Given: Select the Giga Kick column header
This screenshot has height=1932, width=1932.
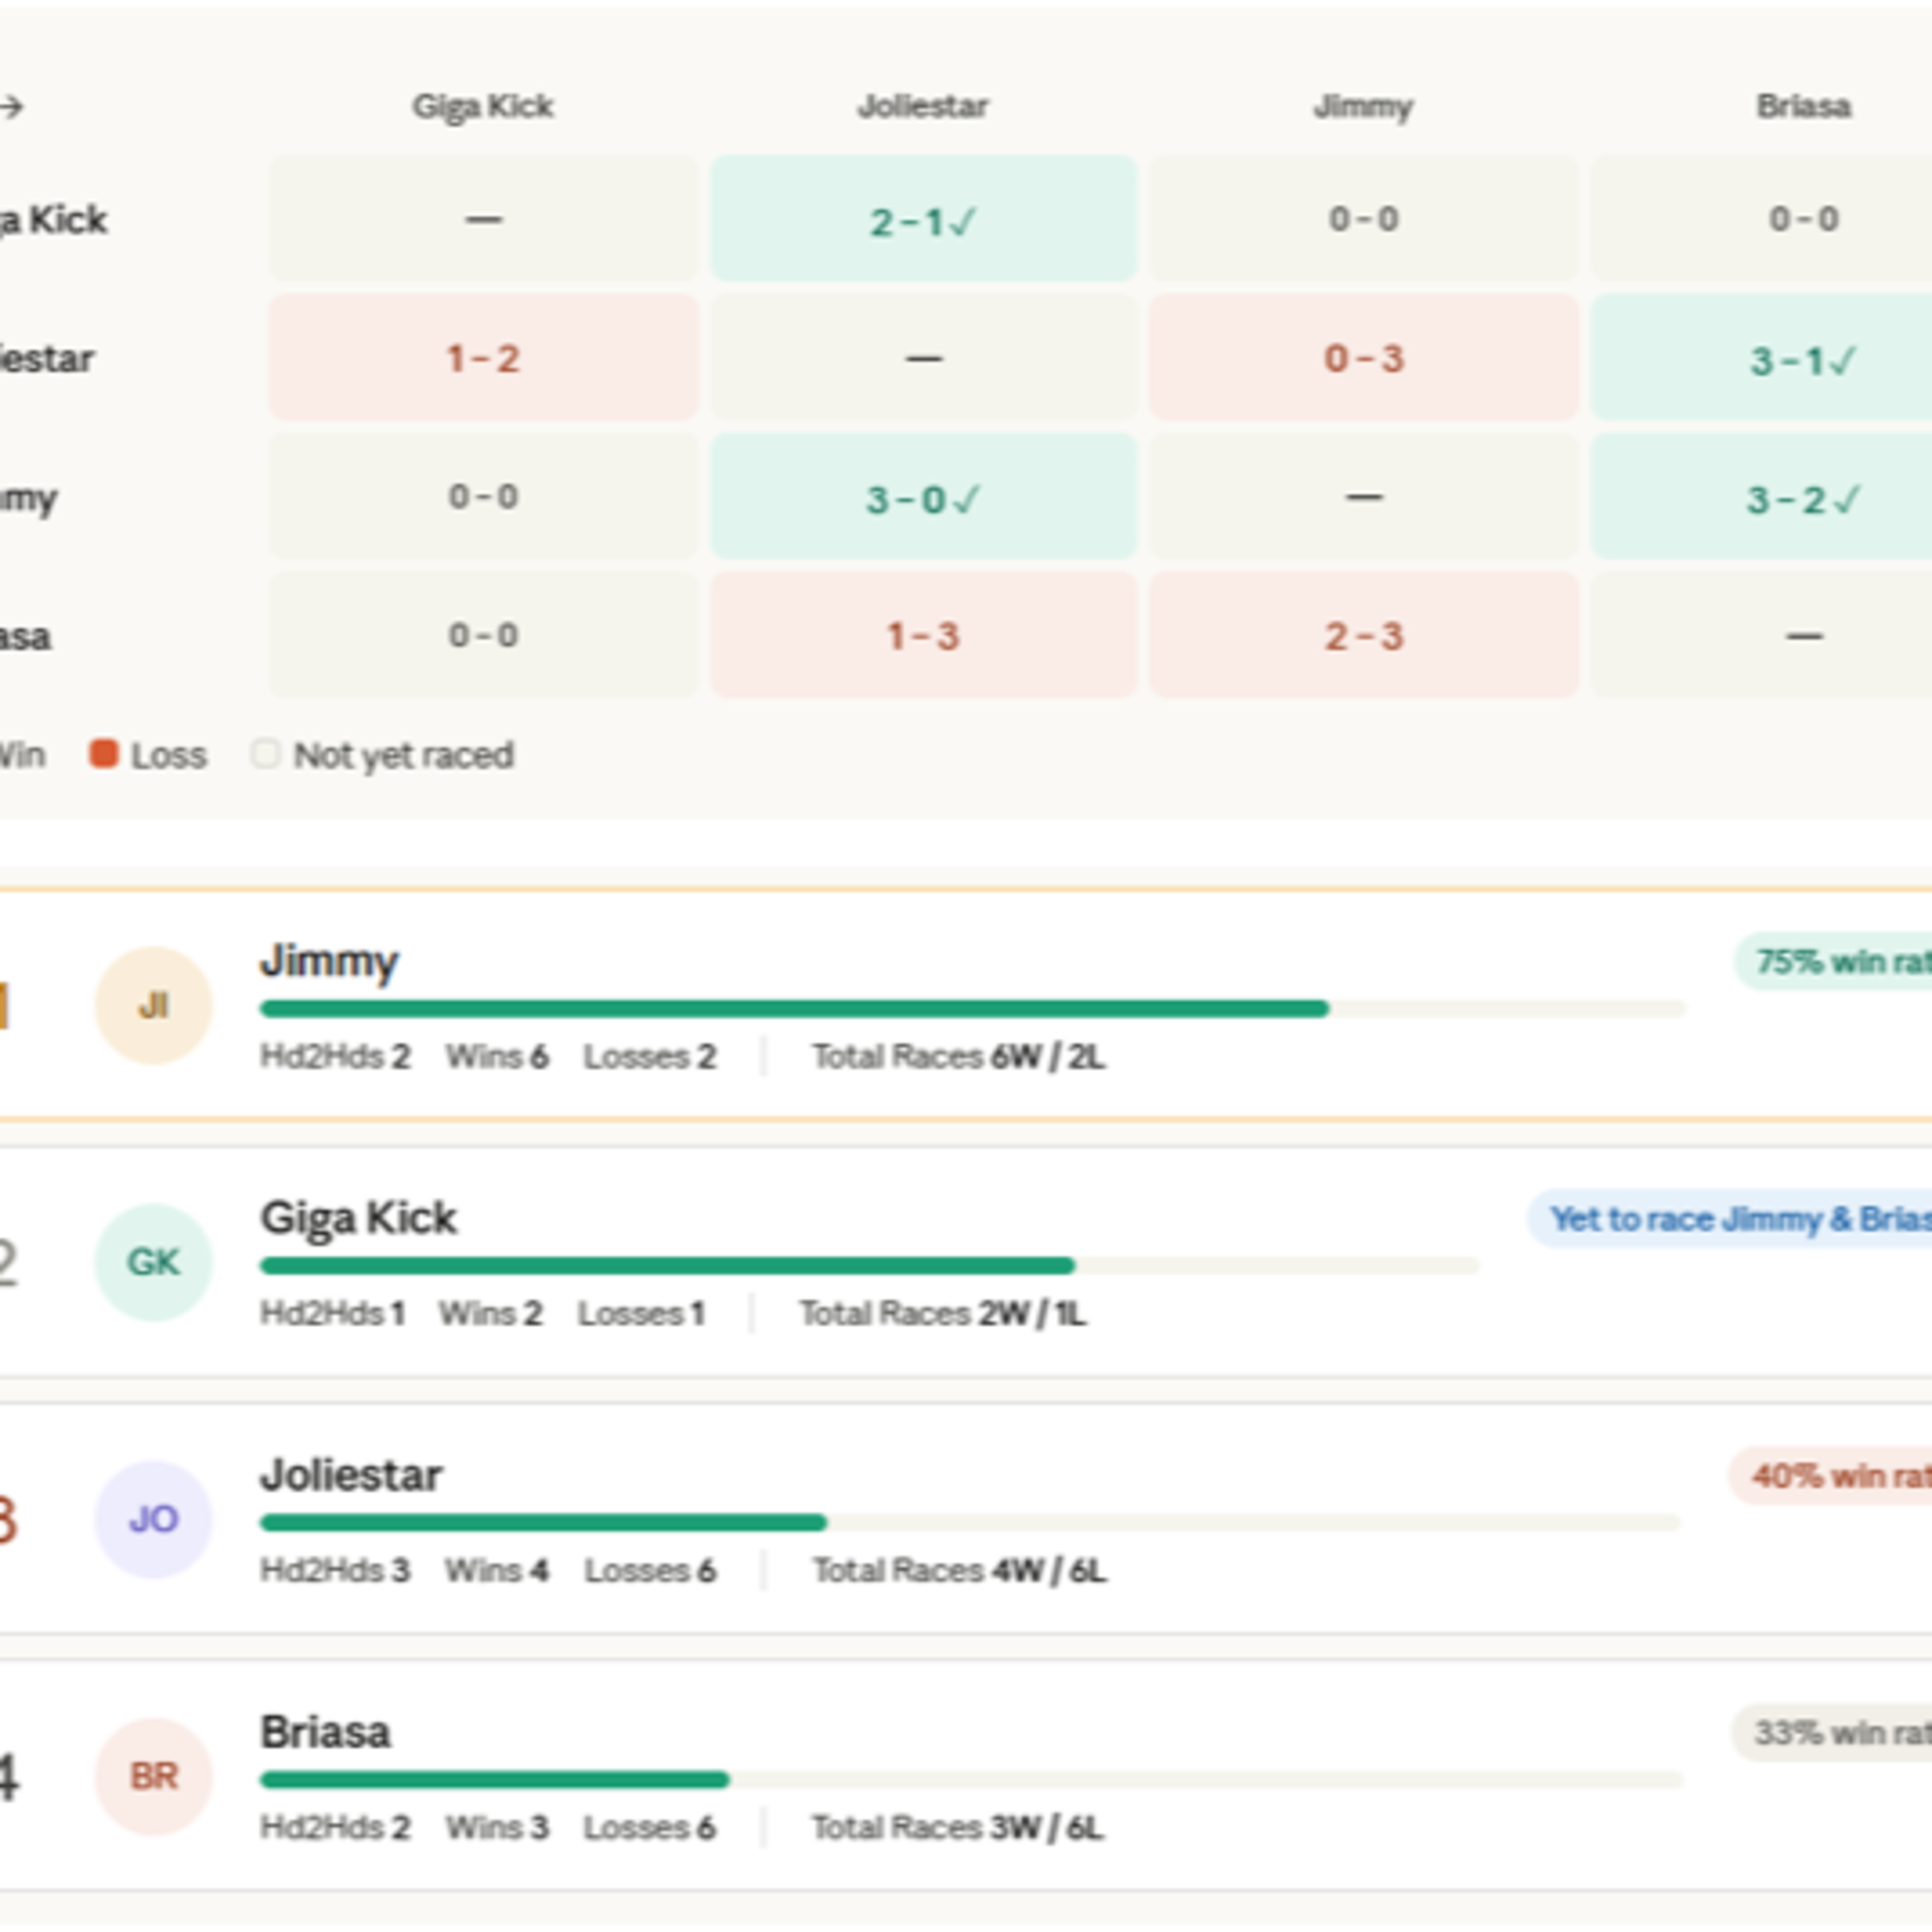Looking at the screenshot, I should 483,106.
